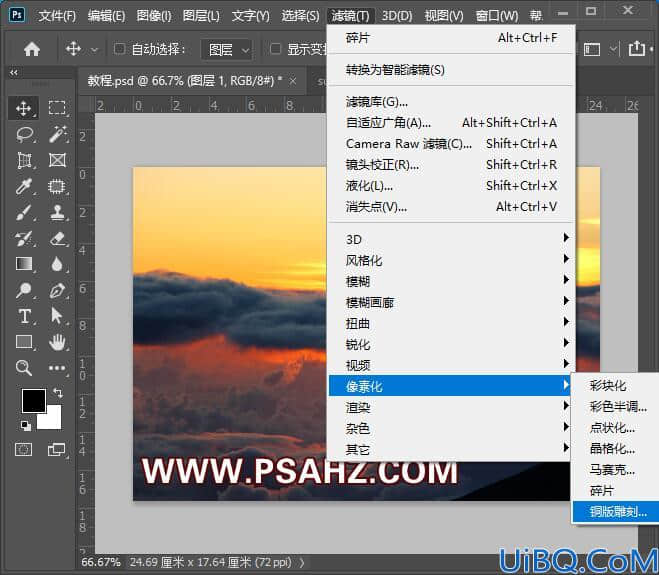Select the Pen tool
659x575 pixels.
[x=57, y=290]
